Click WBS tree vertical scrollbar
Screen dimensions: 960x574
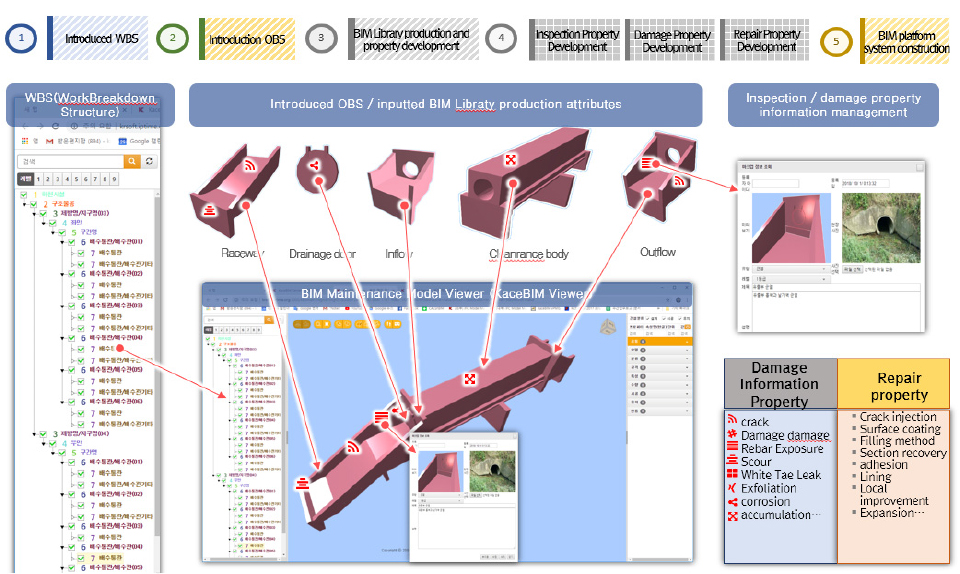pyautogui.click(x=157, y=367)
